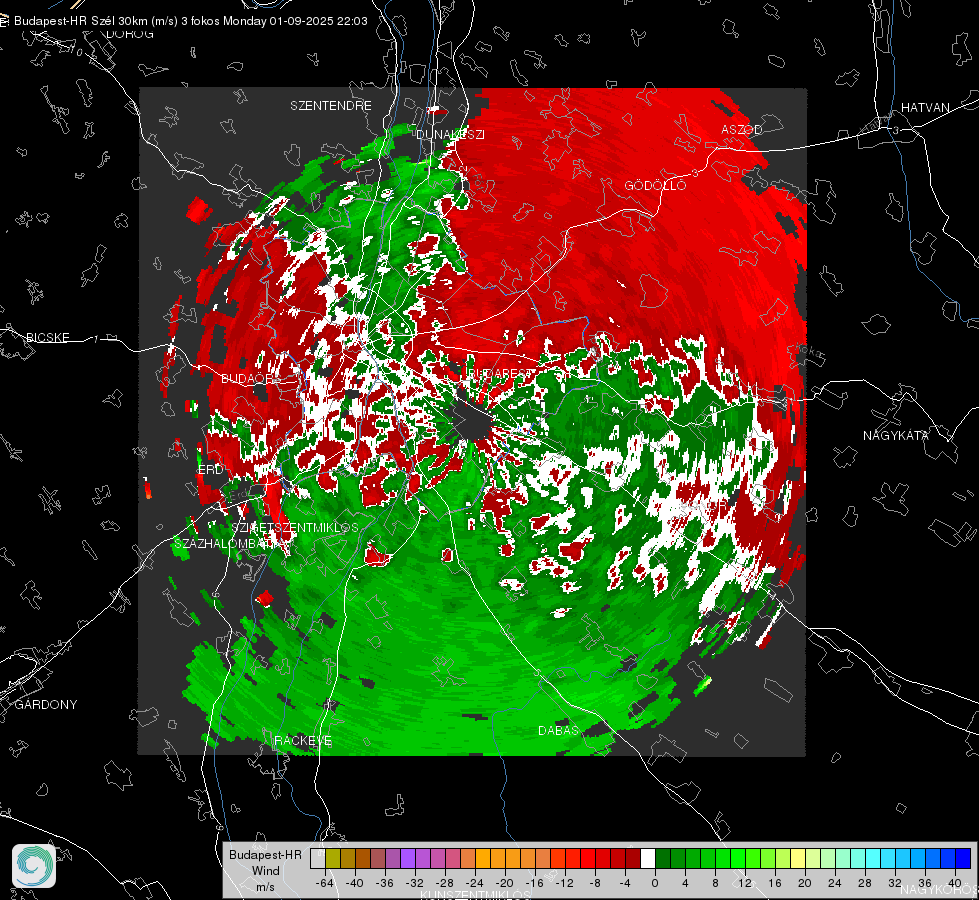Click the -64 legend scale value

coord(325,883)
